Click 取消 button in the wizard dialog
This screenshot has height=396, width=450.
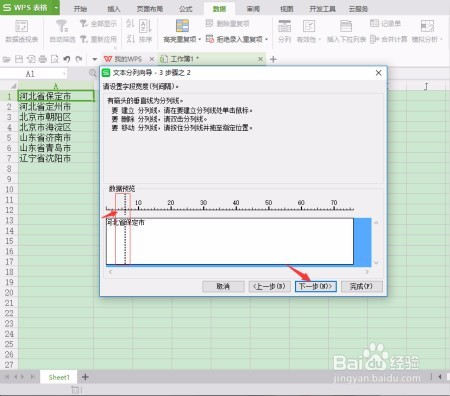tap(223, 286)
